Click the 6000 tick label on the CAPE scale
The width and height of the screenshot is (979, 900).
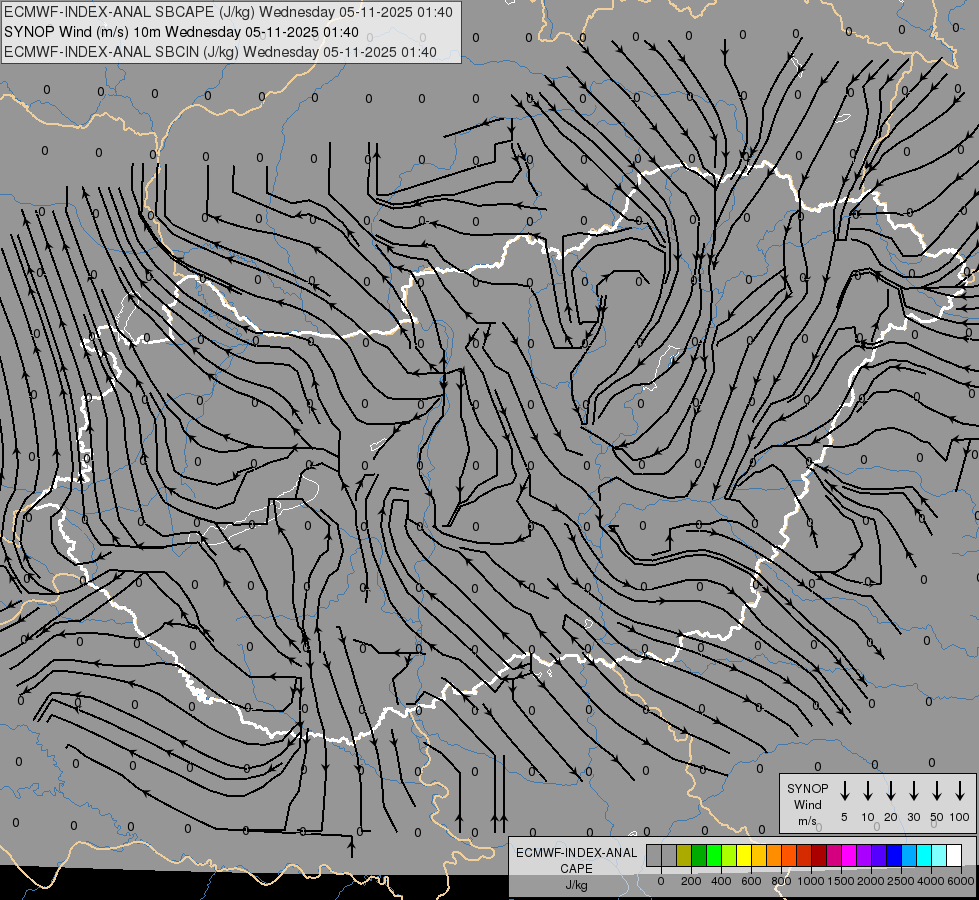961,881
